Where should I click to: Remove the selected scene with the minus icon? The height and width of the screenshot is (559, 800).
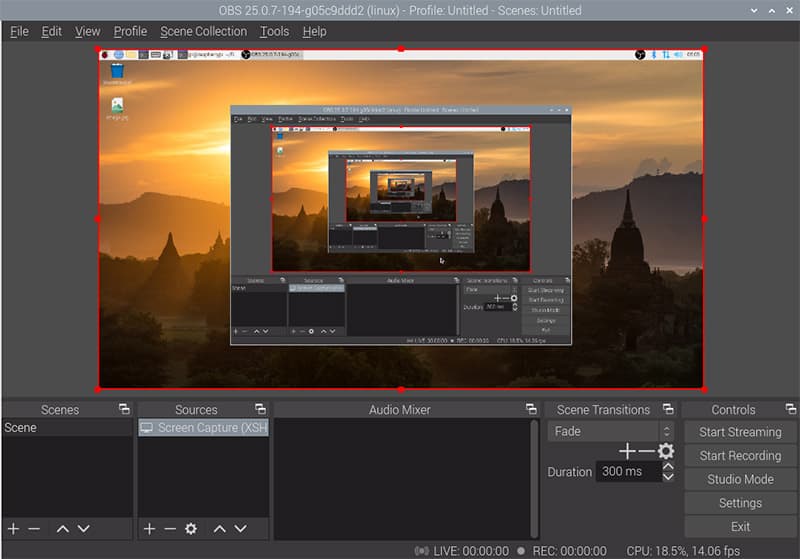(34, 529)
